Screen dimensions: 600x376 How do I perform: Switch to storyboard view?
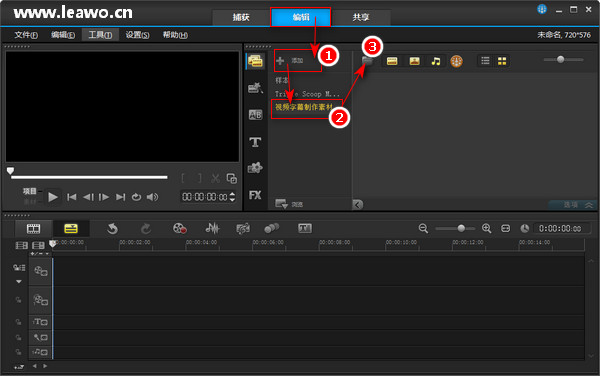tap(33, 229)
